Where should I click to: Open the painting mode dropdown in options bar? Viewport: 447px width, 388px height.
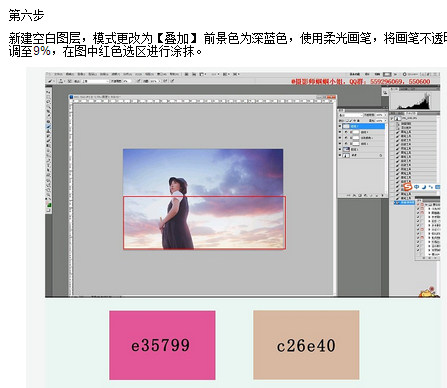pos(96,81)
